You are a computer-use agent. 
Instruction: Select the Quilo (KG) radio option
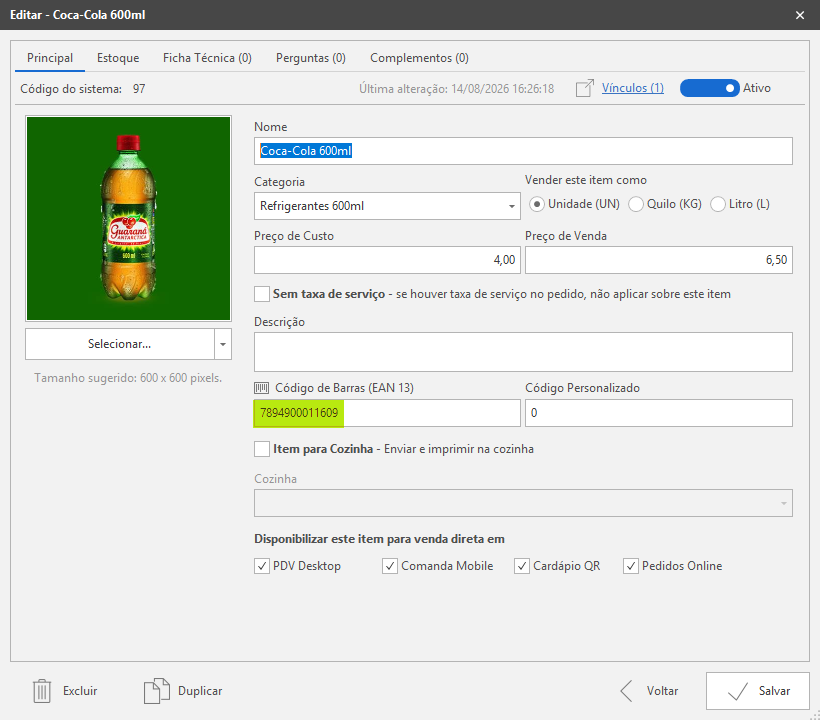(636, 204)
